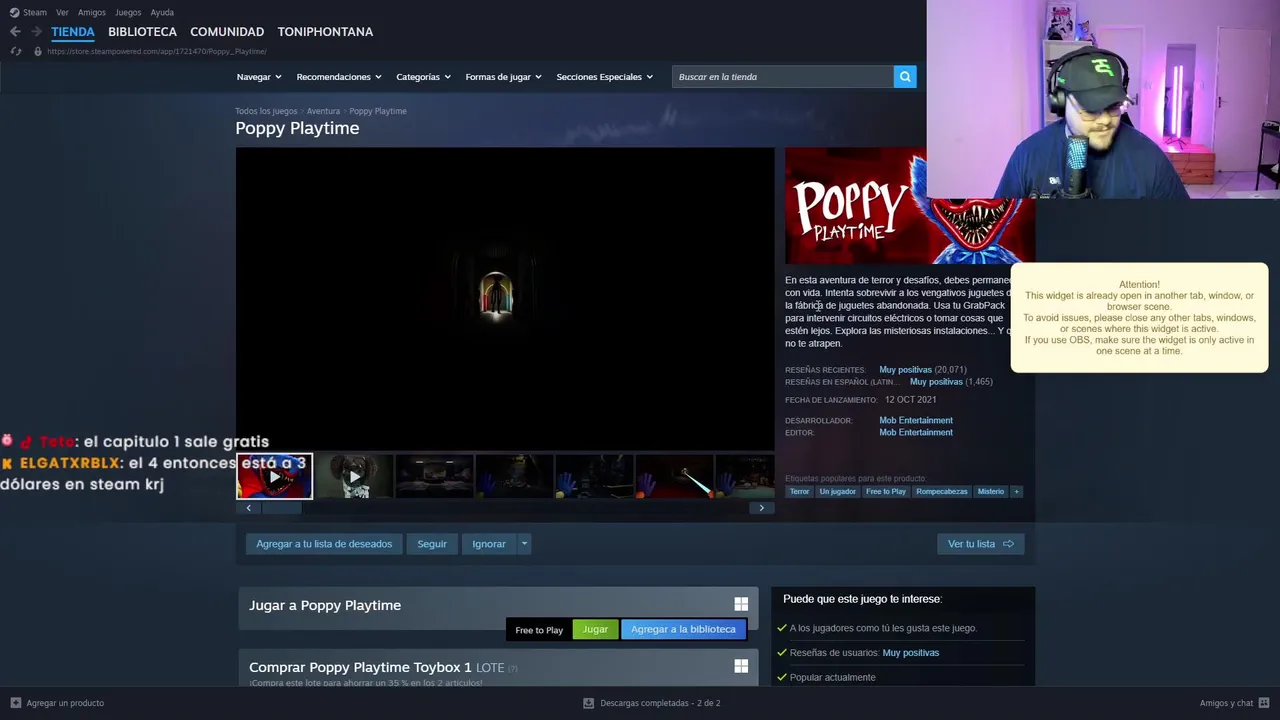Click the Rompecabezas tag
The image size is (1280, 720).
coord(942,491)
